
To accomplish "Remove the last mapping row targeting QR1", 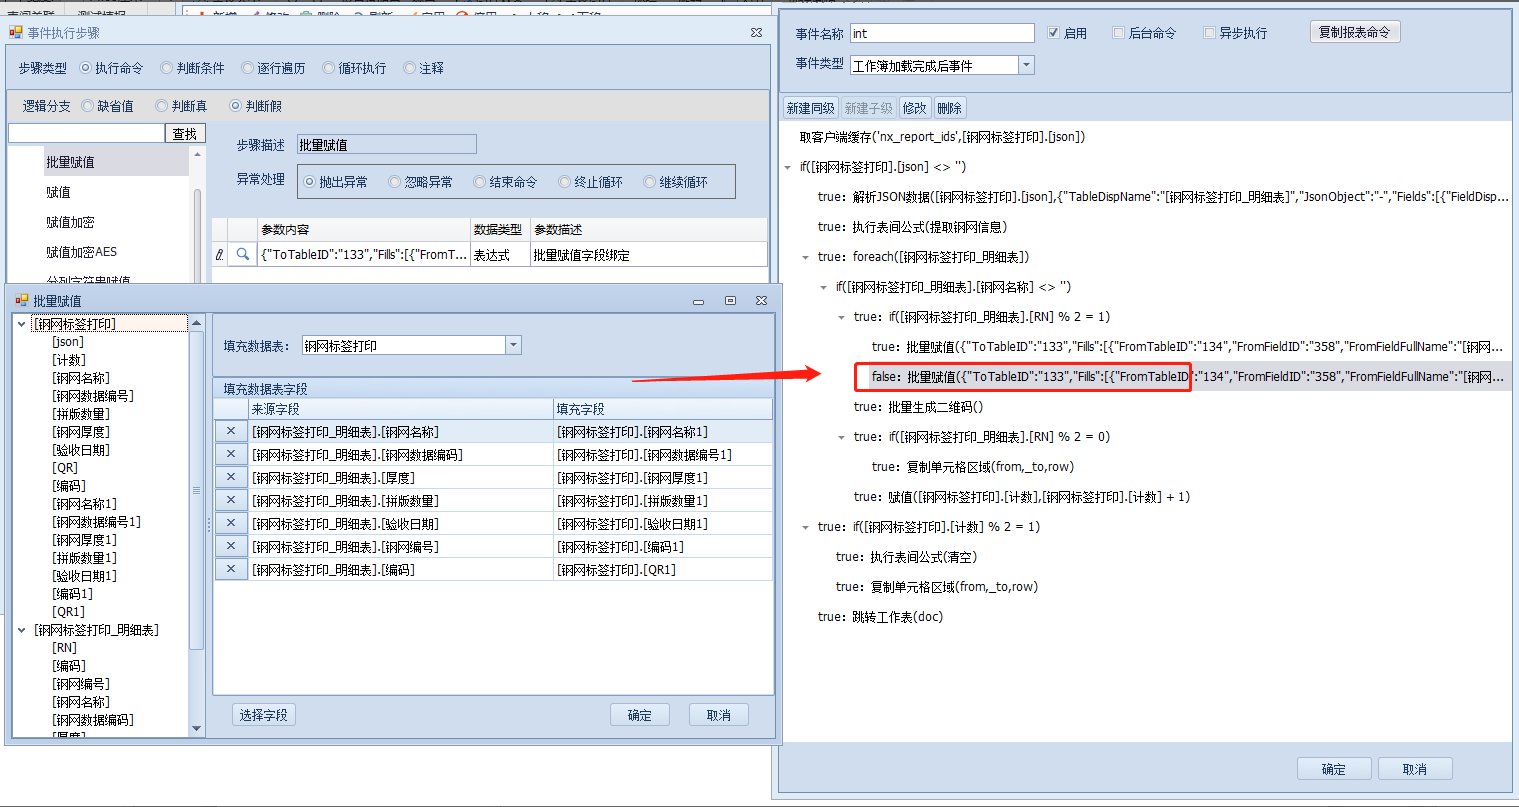I will [231, 569].
